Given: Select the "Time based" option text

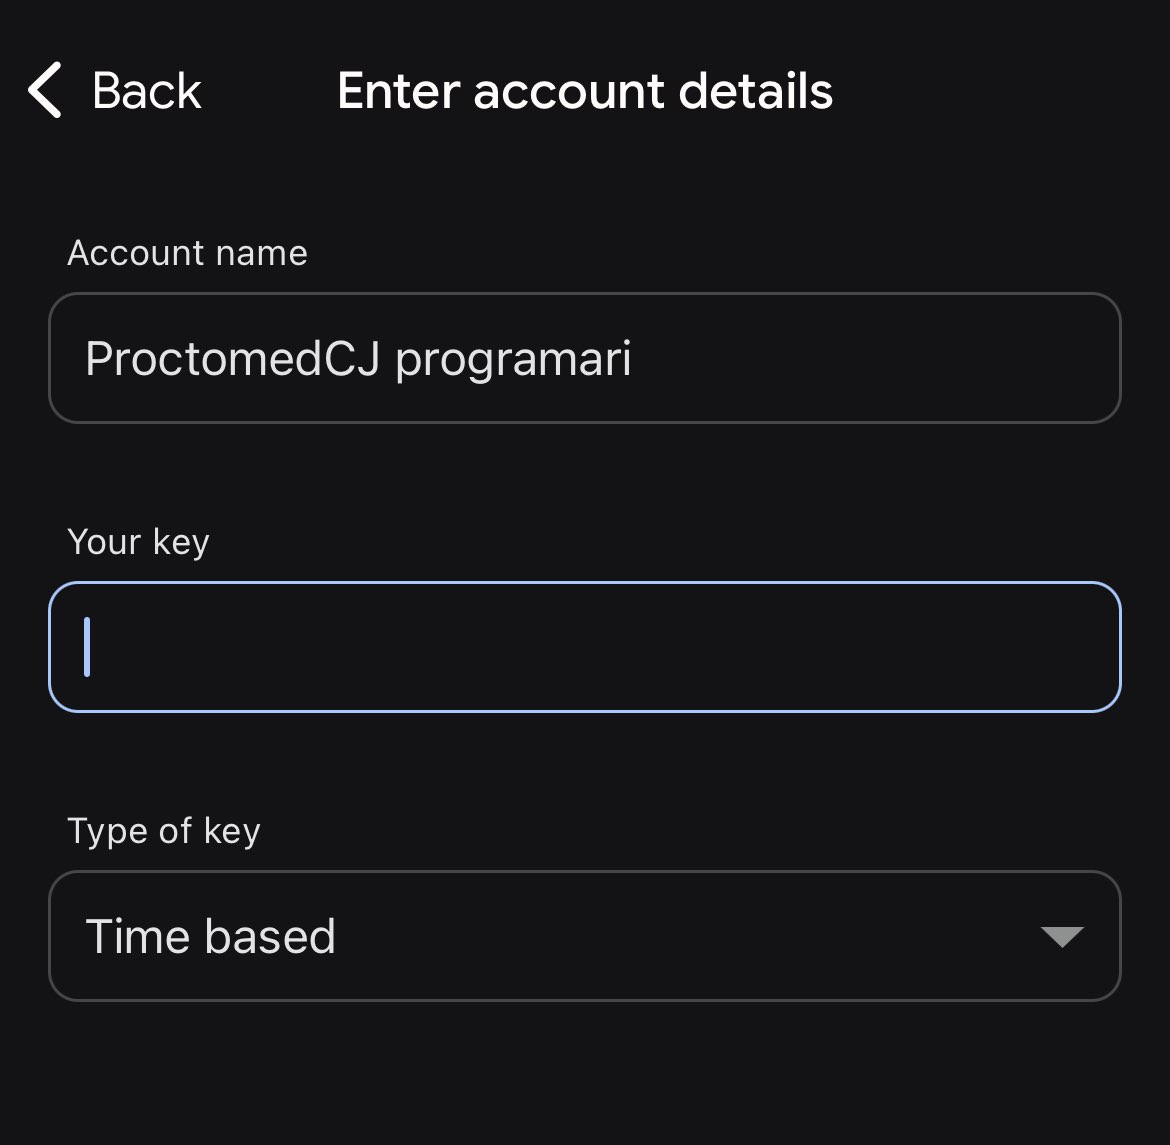Looking at the screenshot, I should [x=210, y=936].
